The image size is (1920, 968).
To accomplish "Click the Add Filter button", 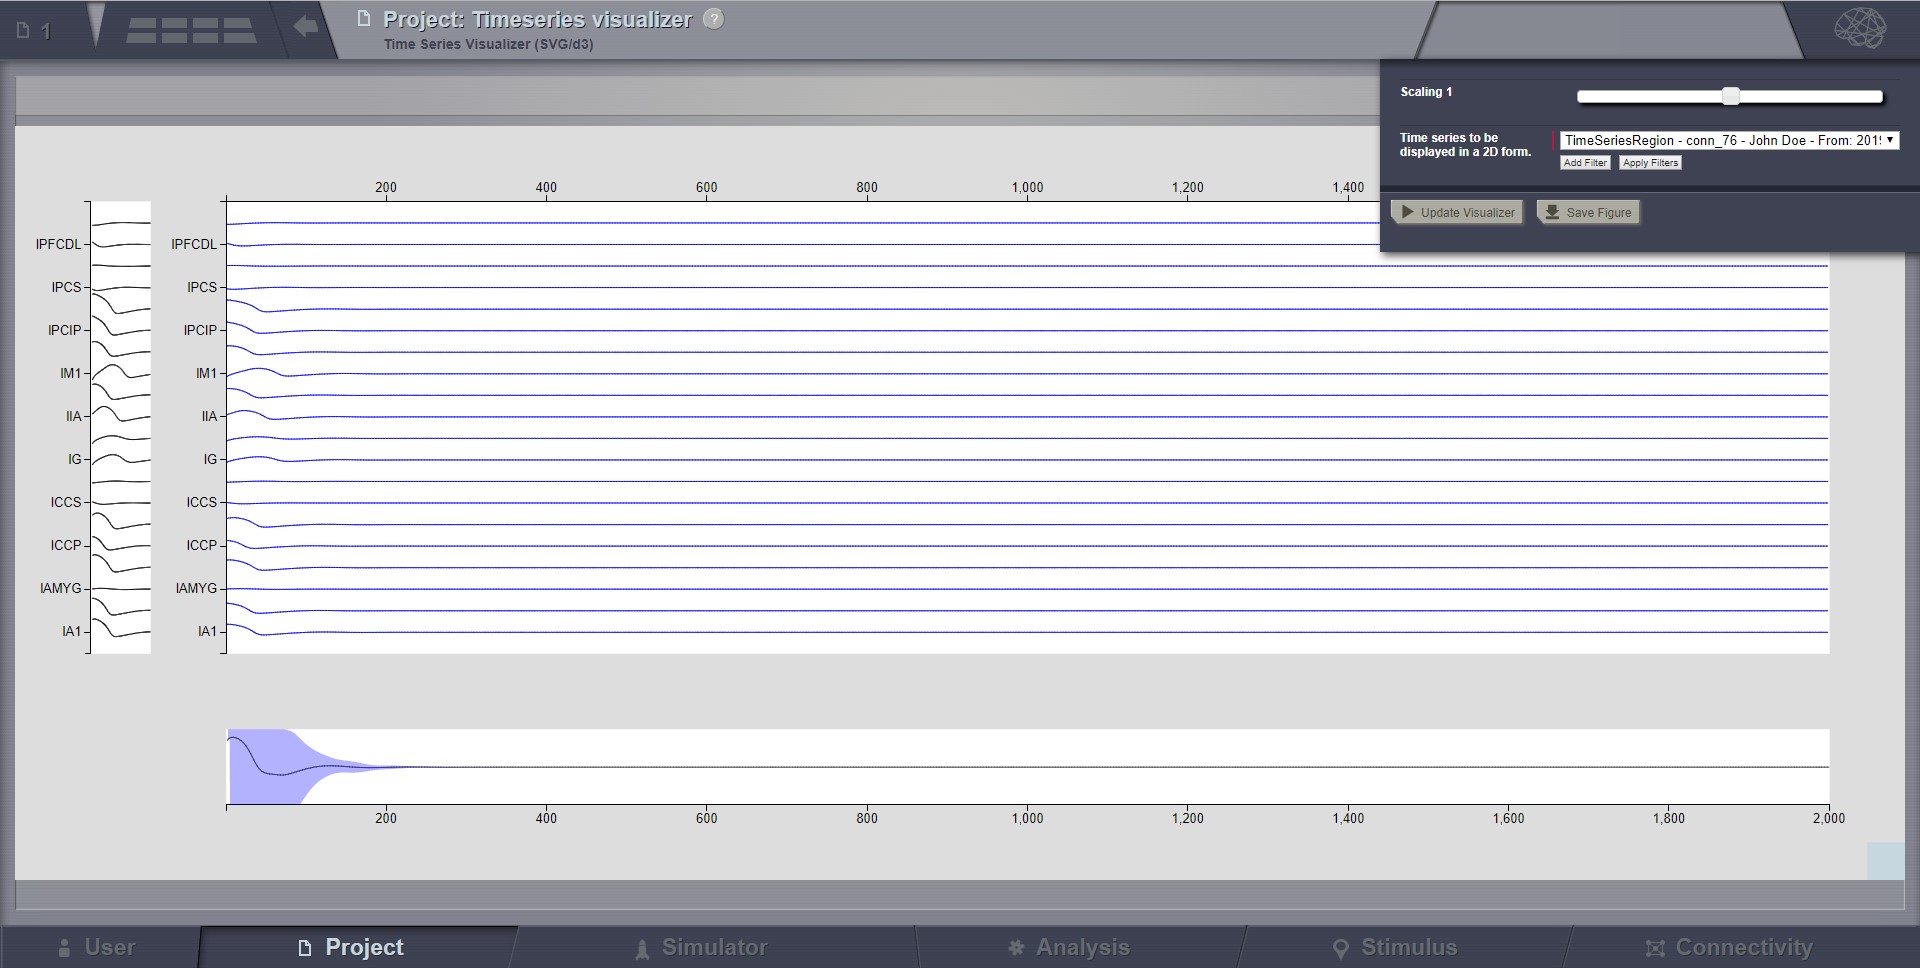I will (1585, 162).
